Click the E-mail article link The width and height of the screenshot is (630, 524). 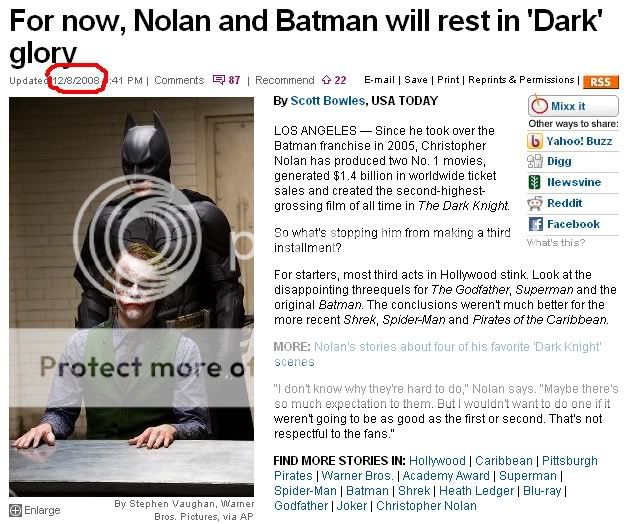pos(379,80)
